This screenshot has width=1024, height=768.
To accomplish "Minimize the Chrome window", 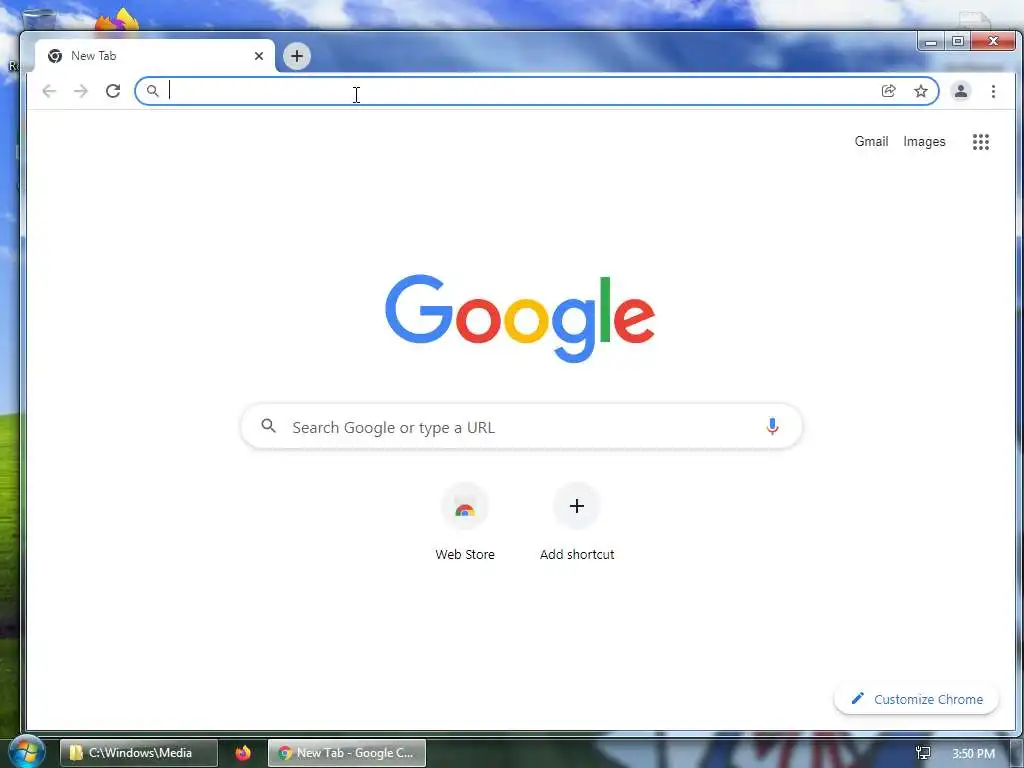I will [x=931, y=42].
